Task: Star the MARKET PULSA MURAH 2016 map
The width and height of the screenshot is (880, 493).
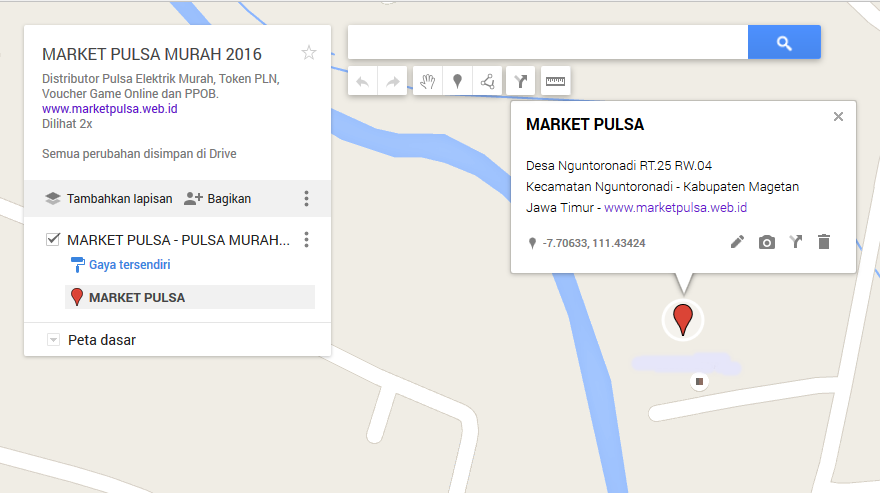Action: click(309, 53)
